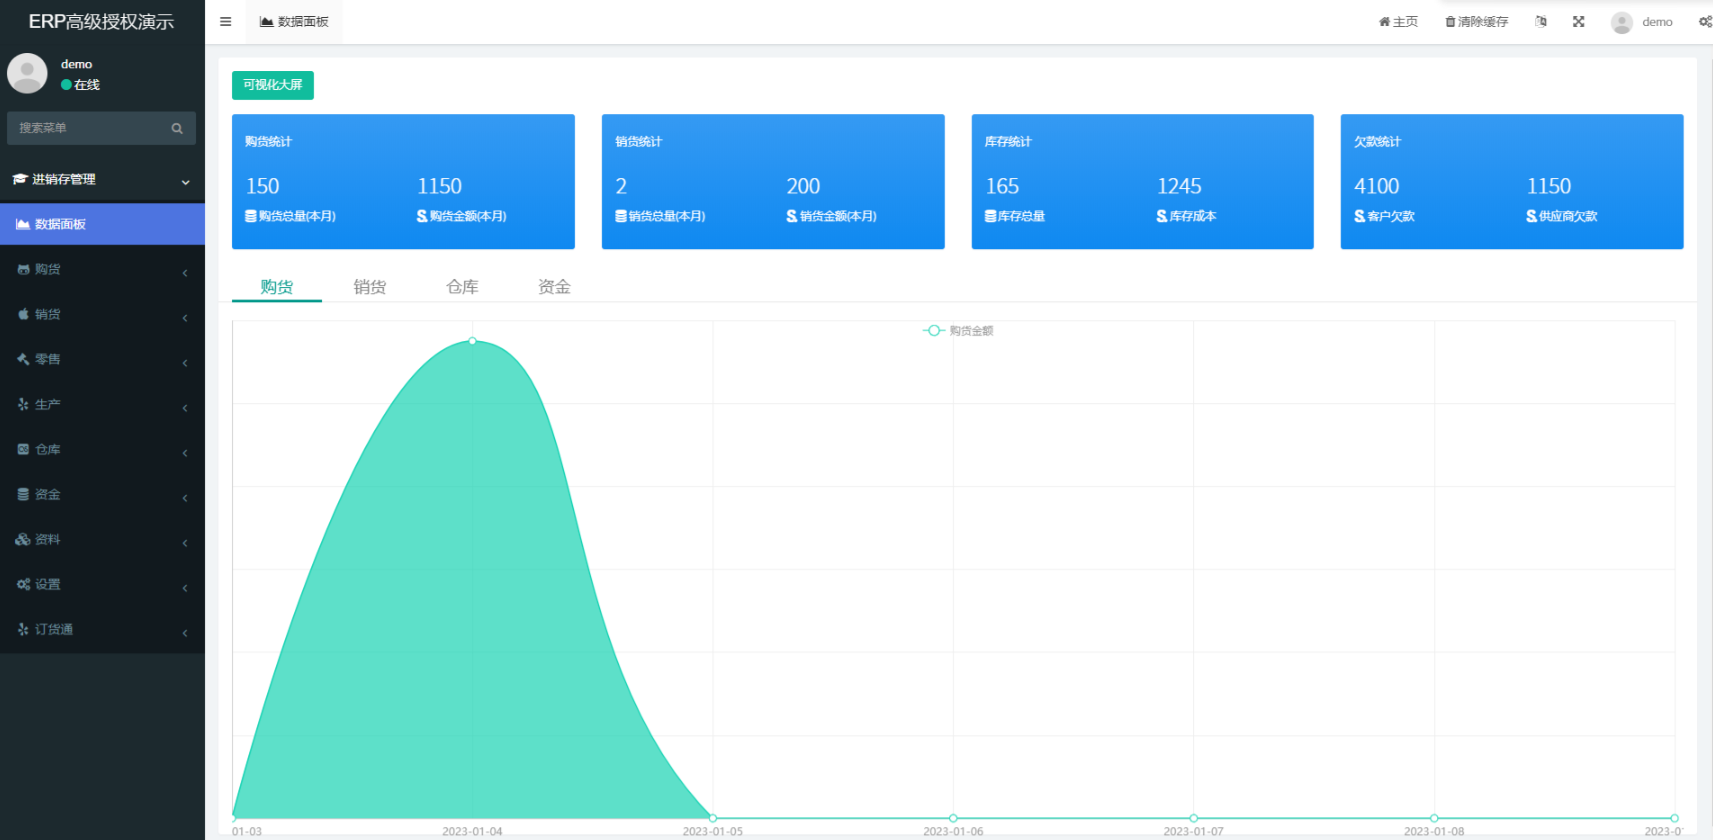Select the 数据面板 sidebar menu item
This screenshot has height=840, width=1713.
pos(102,225)
